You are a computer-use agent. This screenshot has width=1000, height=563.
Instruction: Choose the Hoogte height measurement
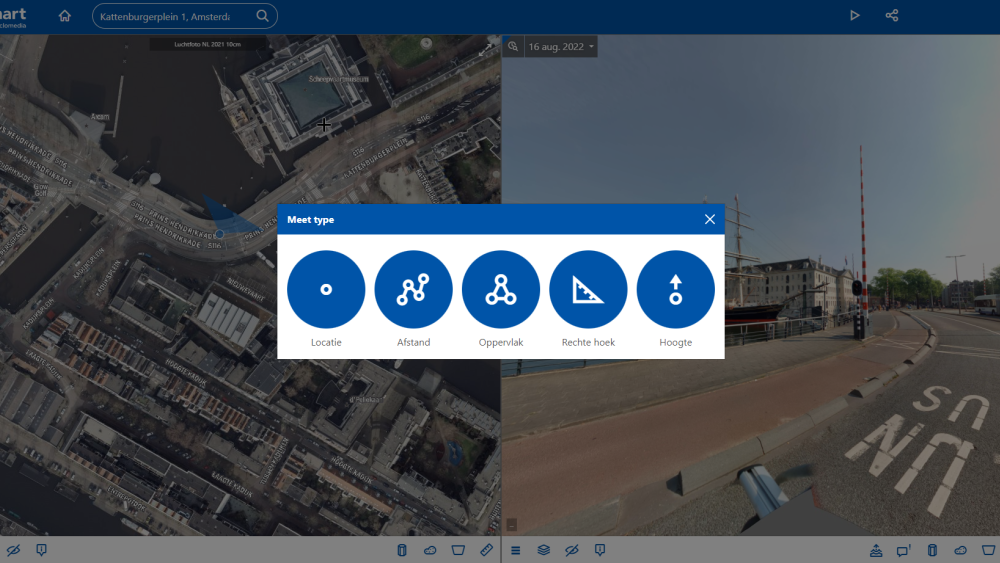(675, 289)
